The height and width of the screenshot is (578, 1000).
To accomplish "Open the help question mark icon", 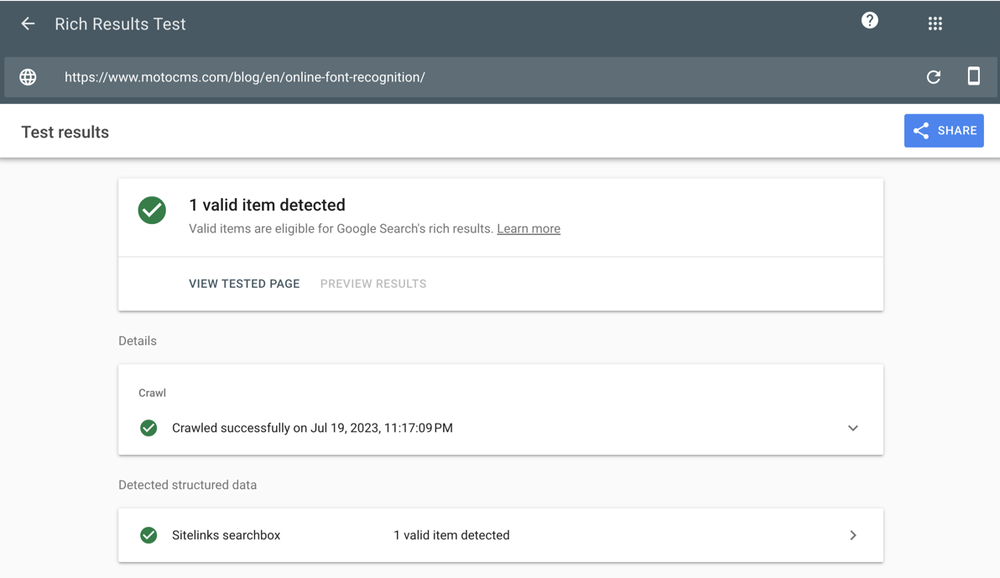I will tap(870, 21).
